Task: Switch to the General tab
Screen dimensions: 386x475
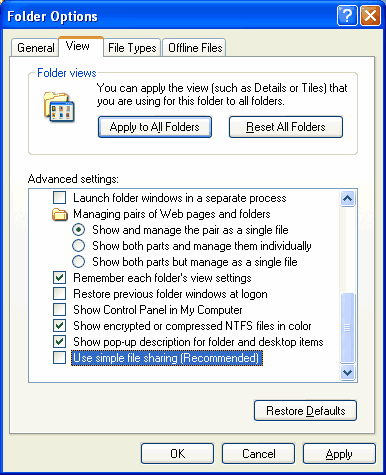Action: 36,48
